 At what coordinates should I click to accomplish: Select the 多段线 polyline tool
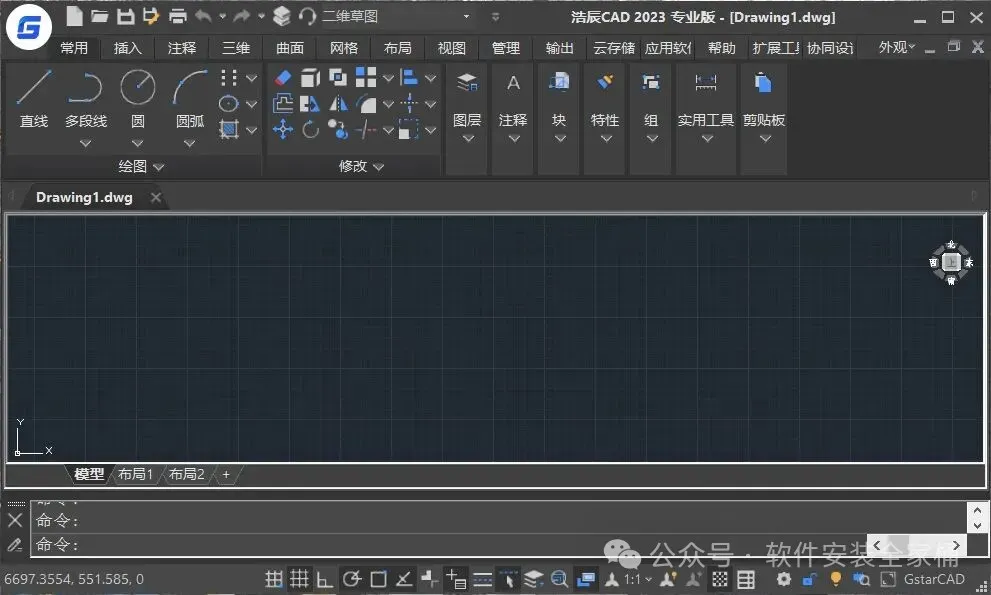click(85, 98)
